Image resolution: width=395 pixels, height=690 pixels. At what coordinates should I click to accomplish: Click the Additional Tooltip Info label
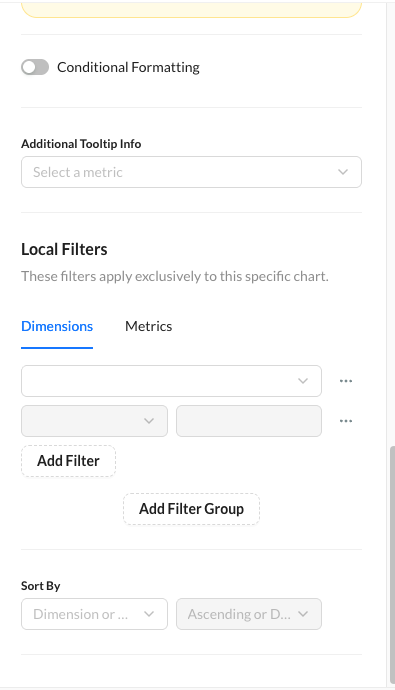point(81,144)
